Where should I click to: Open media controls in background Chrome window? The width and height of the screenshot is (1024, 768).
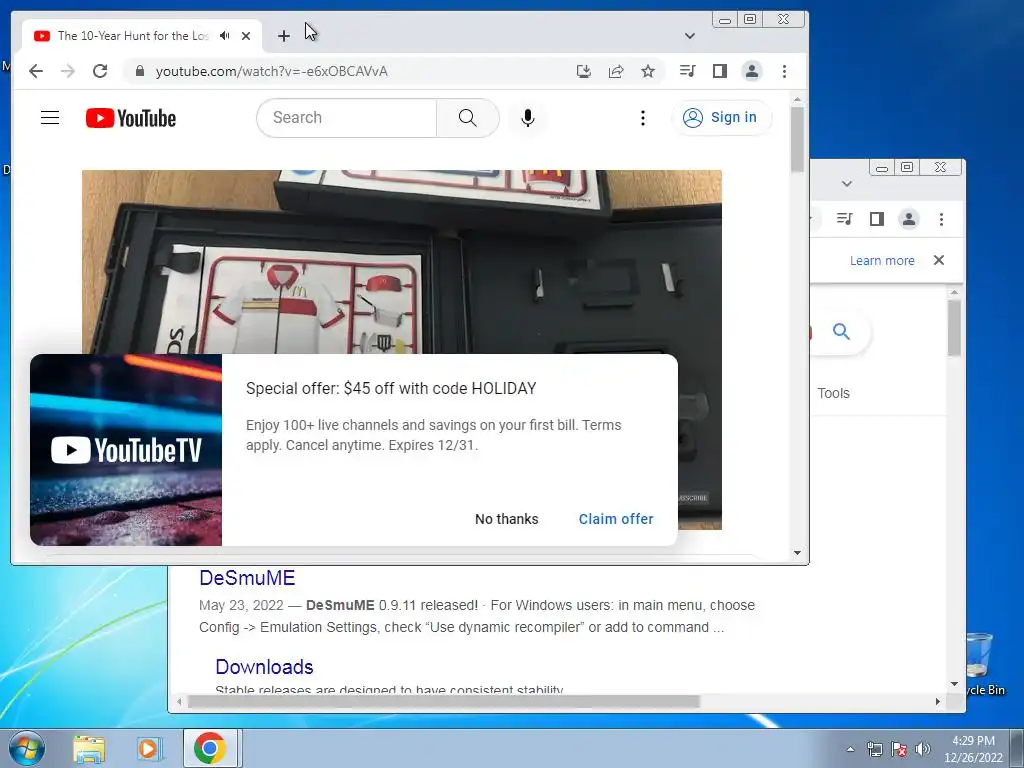coord(844,219)
